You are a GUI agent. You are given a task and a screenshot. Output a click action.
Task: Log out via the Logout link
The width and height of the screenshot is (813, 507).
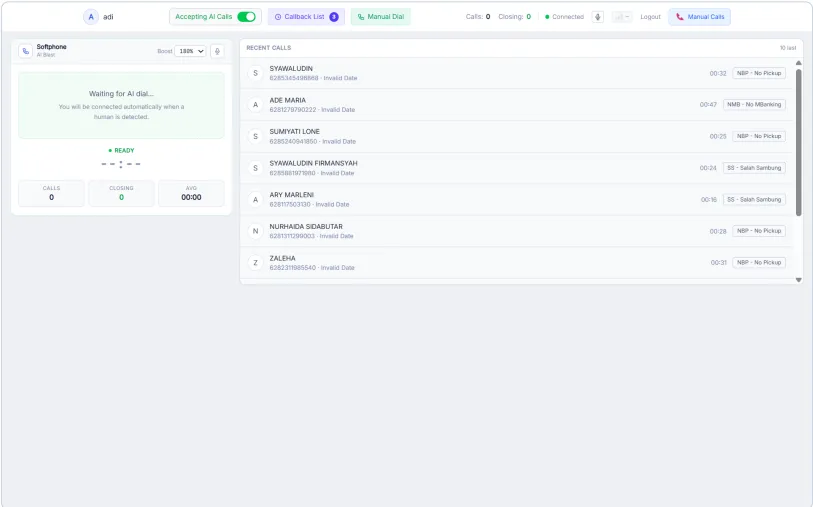[650, 17]
